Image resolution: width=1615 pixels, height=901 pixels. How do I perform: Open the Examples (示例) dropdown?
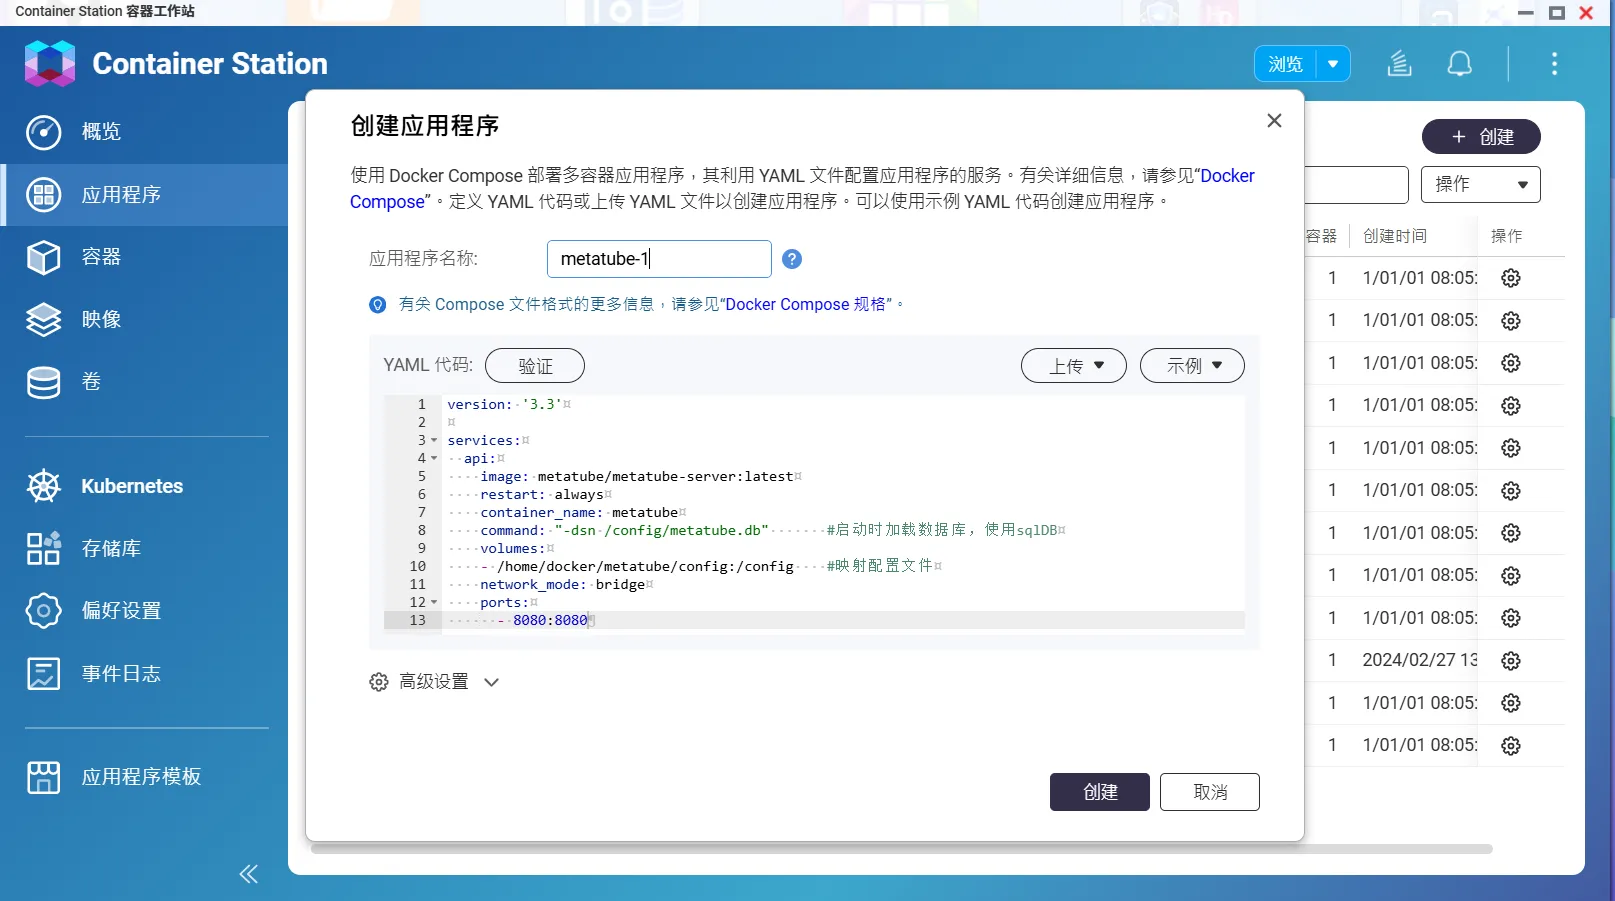[1192, 366]
